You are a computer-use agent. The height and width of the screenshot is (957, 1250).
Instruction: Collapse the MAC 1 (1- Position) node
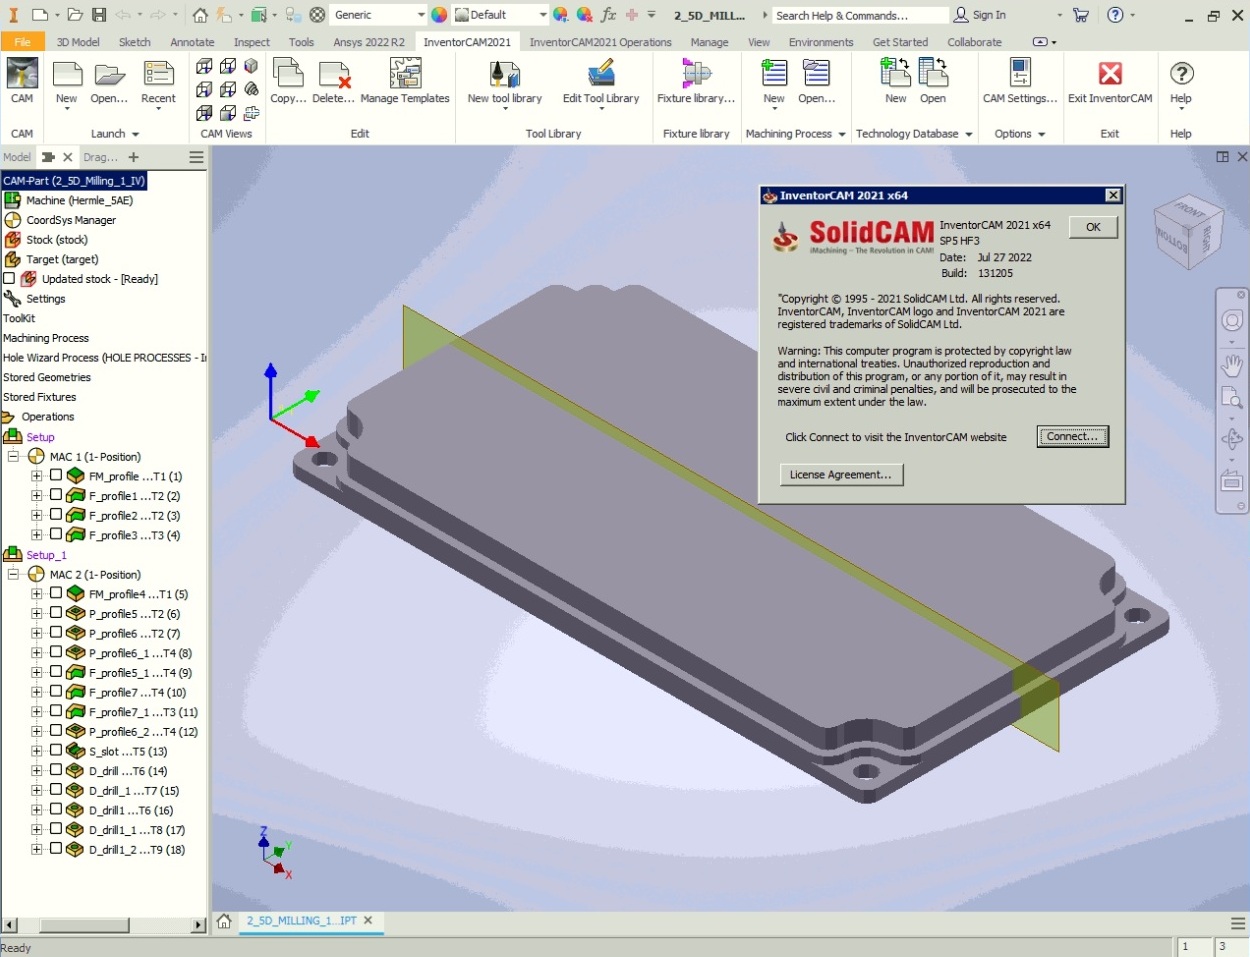[x=14, y=457]
